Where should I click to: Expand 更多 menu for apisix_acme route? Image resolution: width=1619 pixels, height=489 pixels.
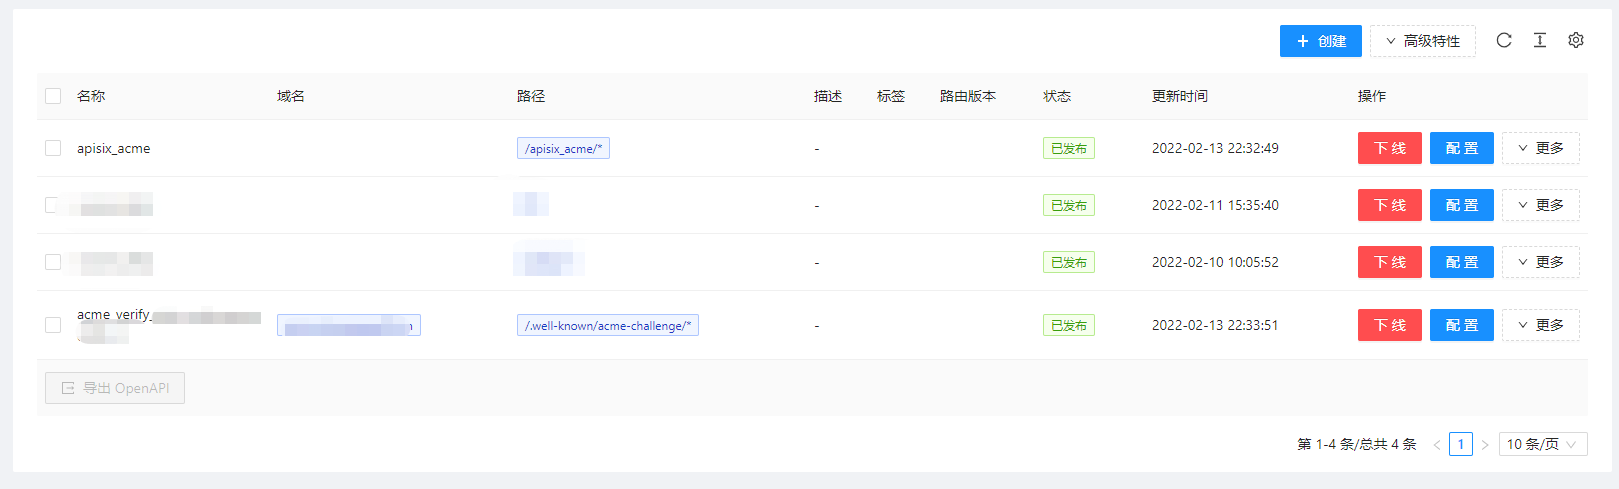click(x=1540, y=148)
